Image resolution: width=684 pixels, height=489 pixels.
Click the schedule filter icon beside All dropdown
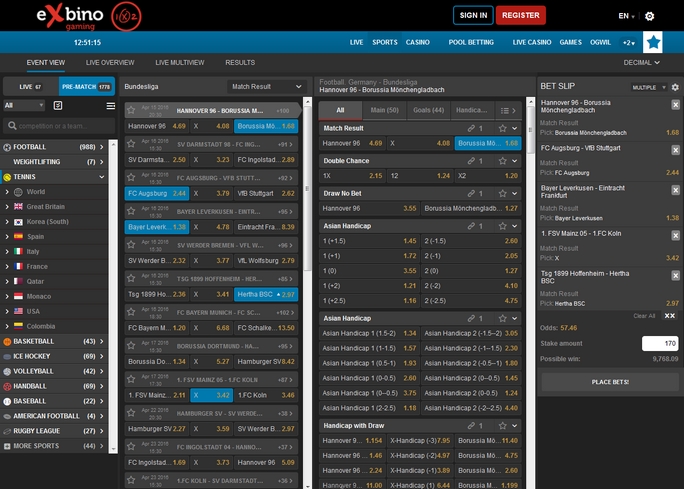tap(58, 105)
